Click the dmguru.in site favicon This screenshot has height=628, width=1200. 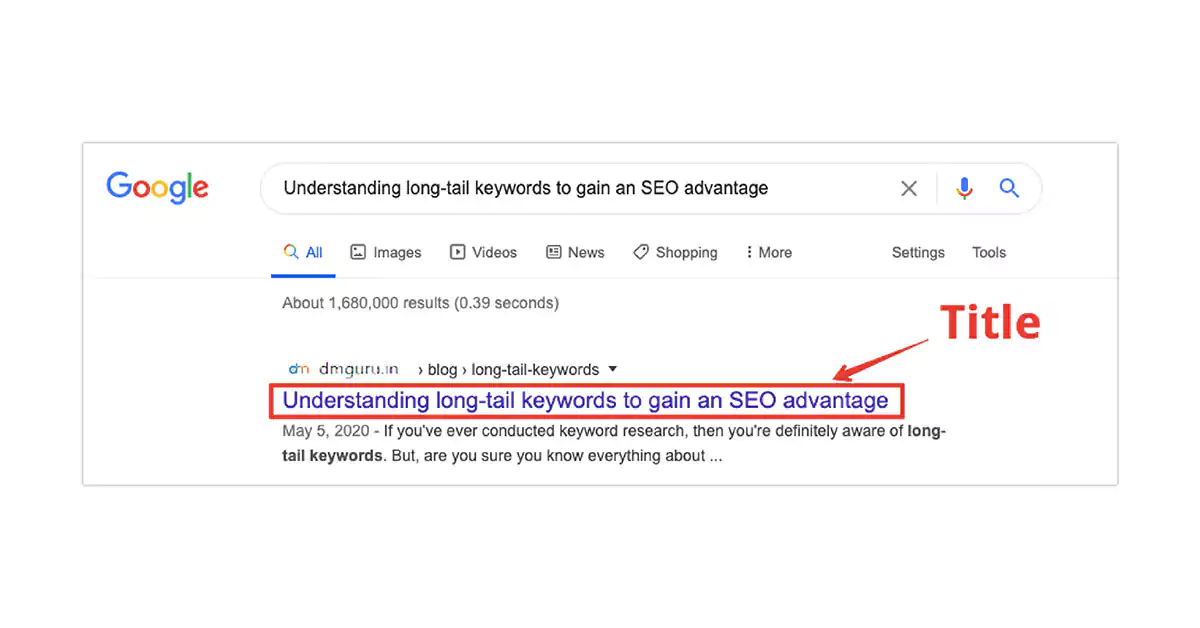(x=298, y=369)
